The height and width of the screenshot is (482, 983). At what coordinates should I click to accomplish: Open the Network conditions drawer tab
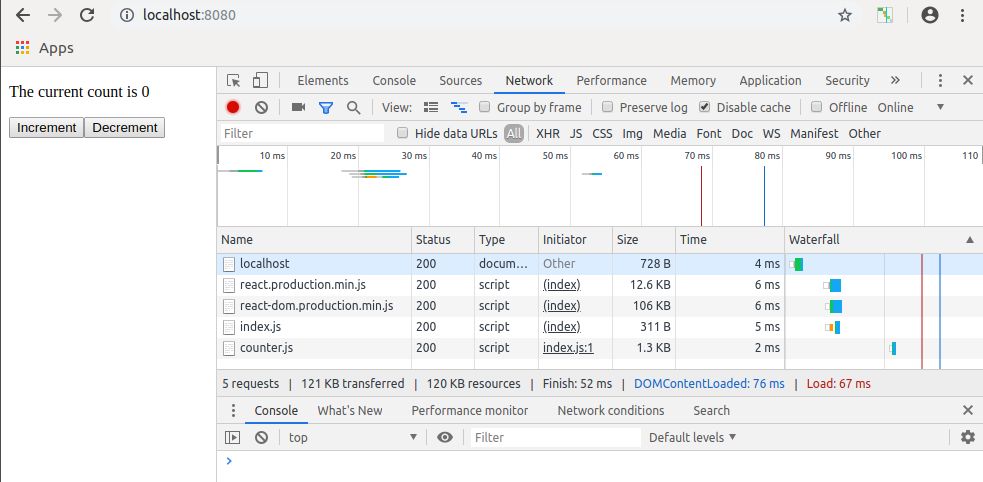[x=610, y=410]
